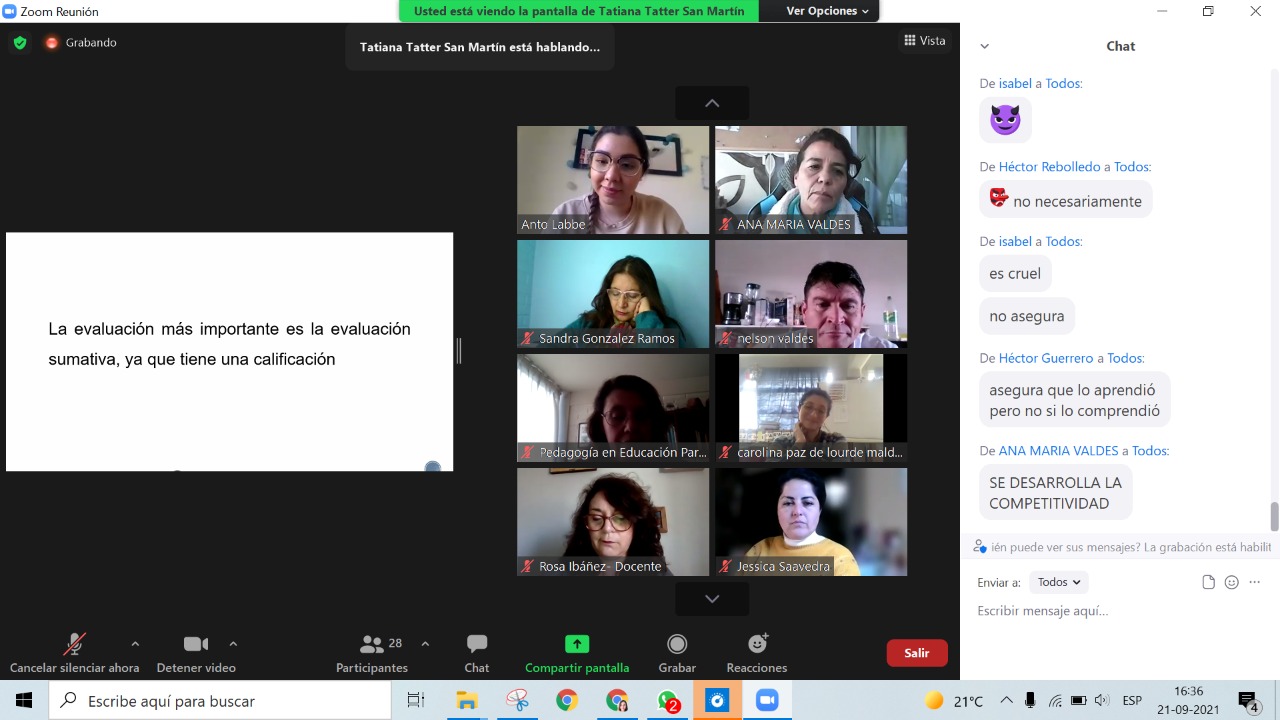1280x720 pixels.
Task: Expand audio options arrow beside microphone
Action: (135, 644)
